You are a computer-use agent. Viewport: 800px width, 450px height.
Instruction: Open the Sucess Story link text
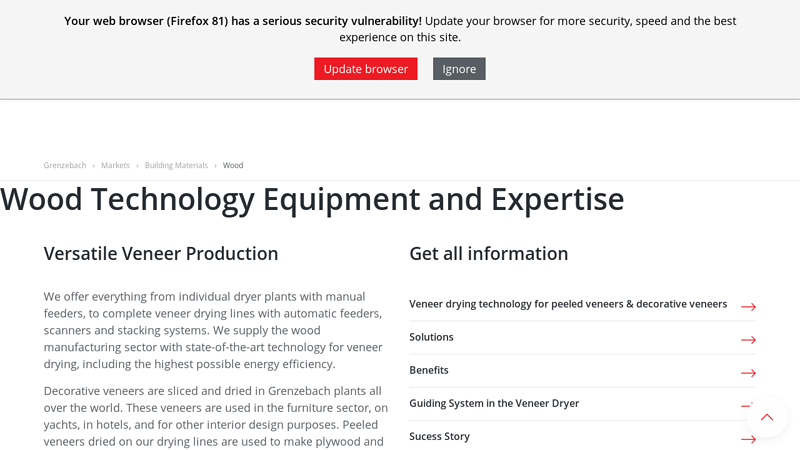coord(439,436)
